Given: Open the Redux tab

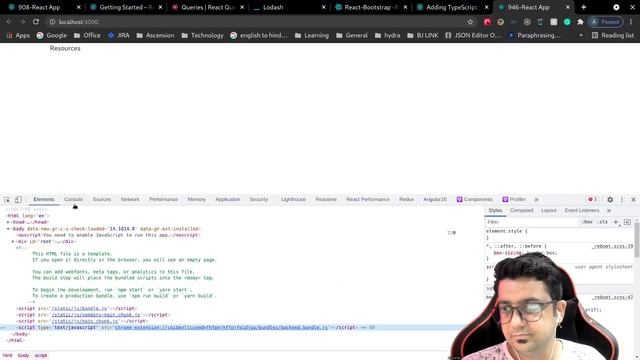Looking at the screenshot, I should tap(406, 200).
